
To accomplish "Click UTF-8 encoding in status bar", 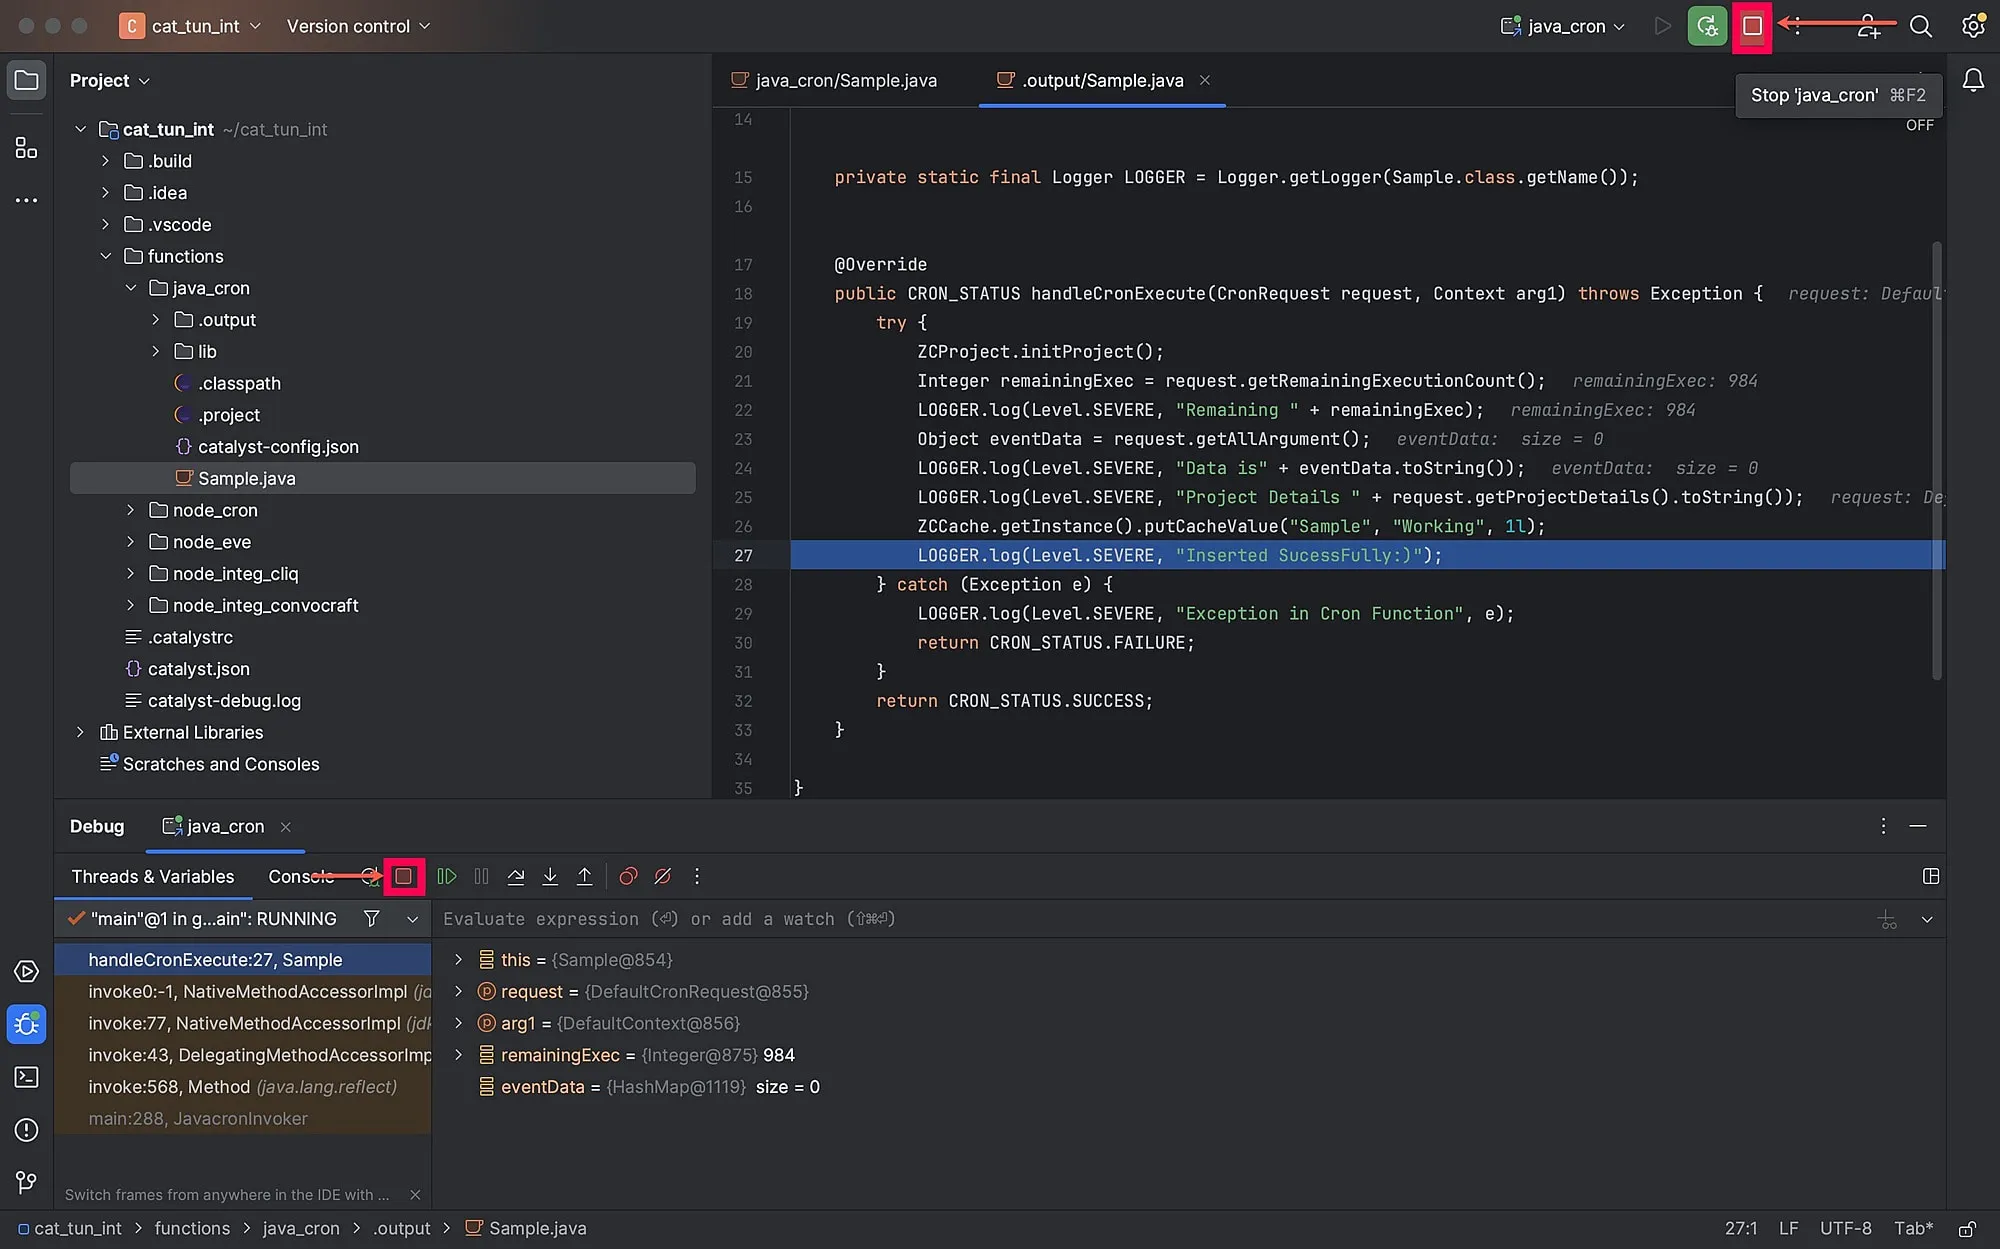I will coord(1845,1228).
